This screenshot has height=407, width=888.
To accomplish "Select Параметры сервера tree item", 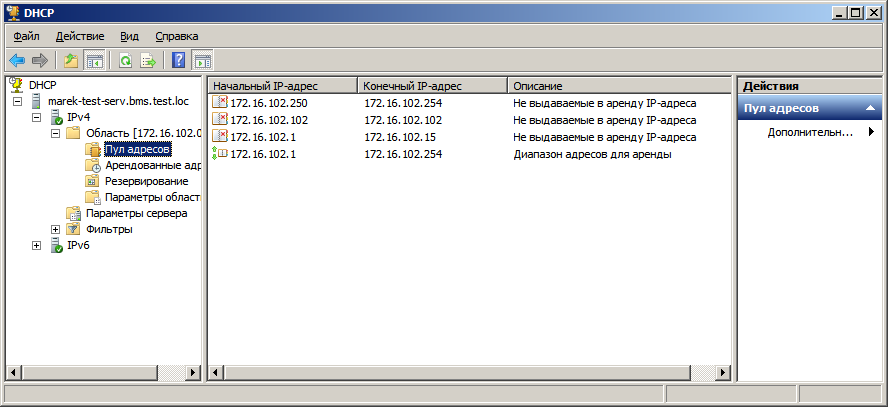I will [x=136, y=213].
